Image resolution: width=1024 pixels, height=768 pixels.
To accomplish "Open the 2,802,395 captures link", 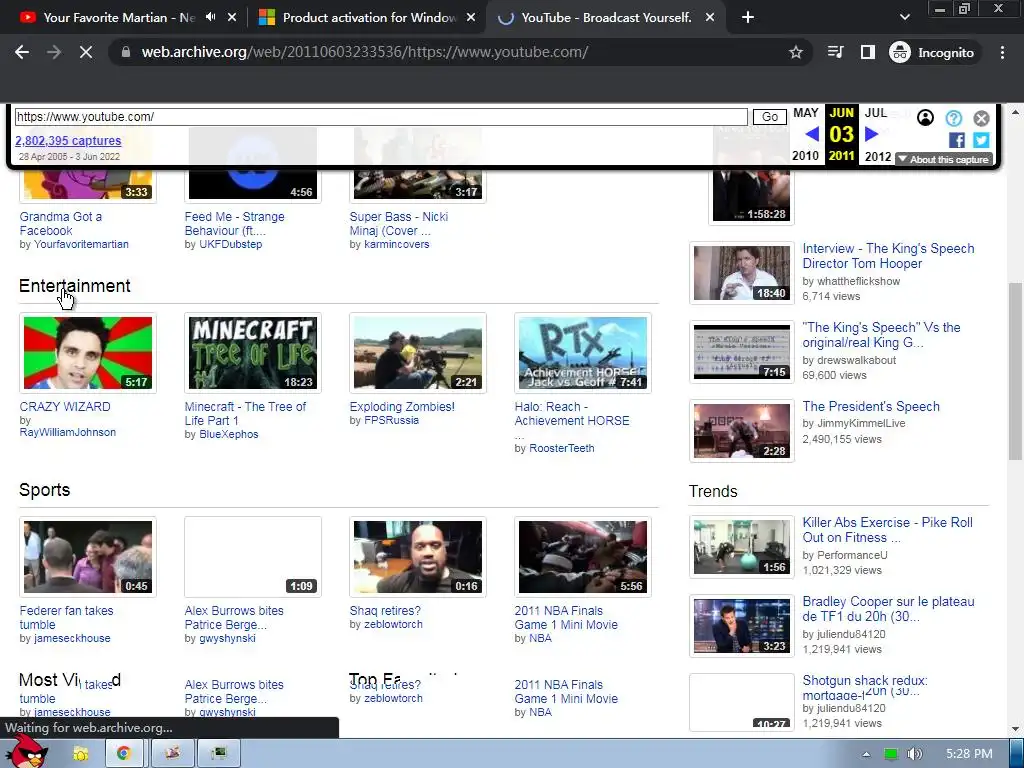I will (x=68, y=140).
